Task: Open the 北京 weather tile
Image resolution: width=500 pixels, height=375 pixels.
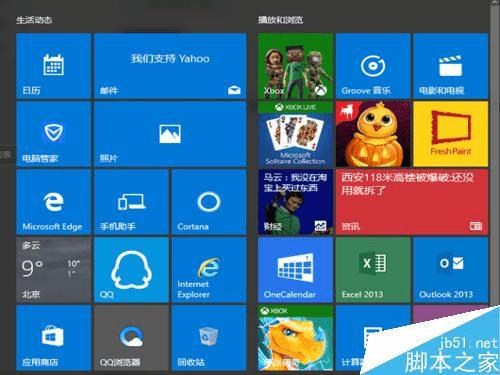Action: coord(53,270)
